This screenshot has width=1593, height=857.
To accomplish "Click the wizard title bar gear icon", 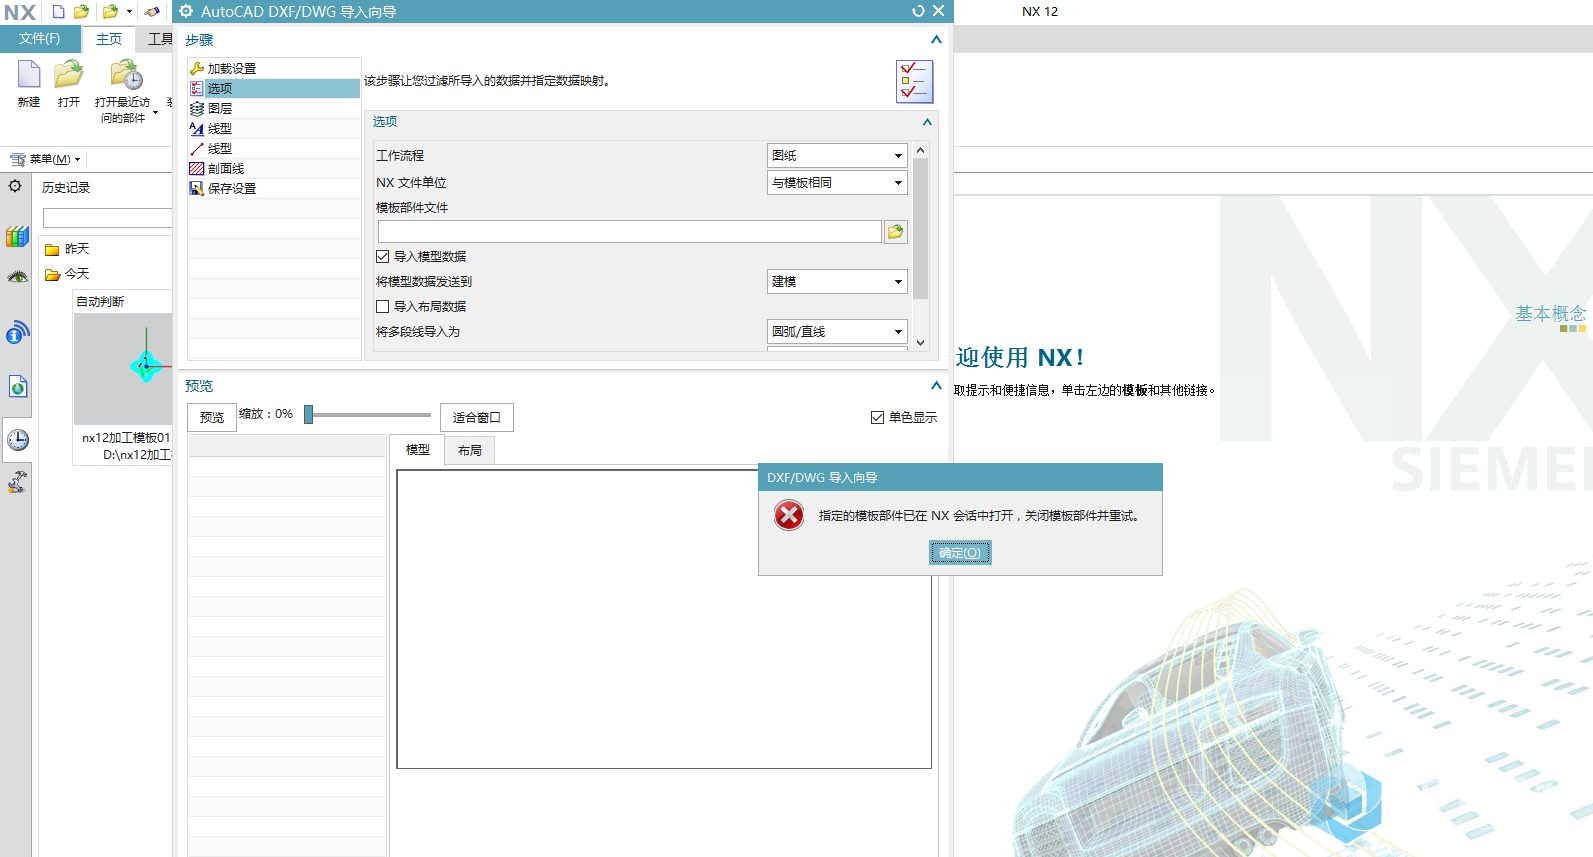I will pos(186,11).
